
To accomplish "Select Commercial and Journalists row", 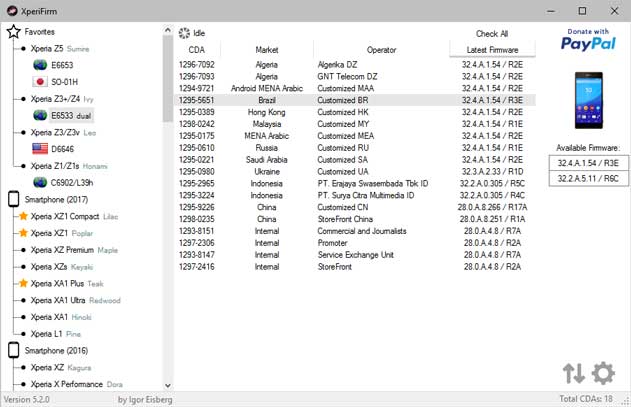I will click(x=355, y=231).
